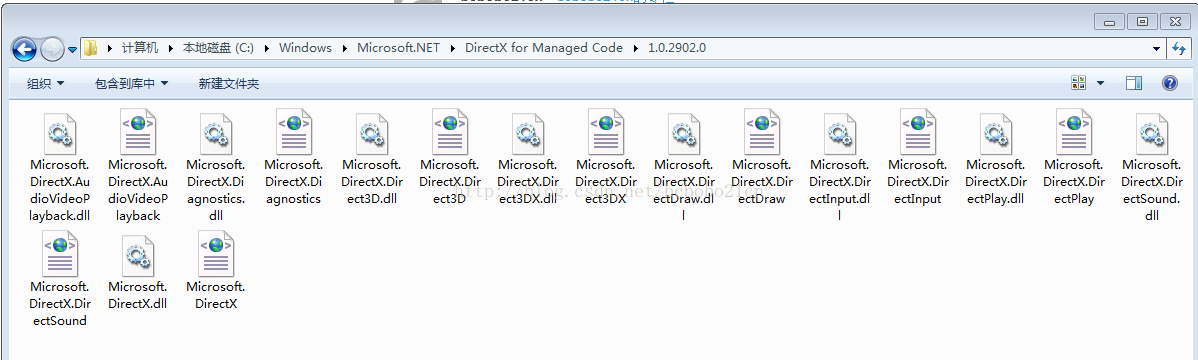Minimize the Explorer window
This screenshot has width=1198, height=360.
point(1109,21)
